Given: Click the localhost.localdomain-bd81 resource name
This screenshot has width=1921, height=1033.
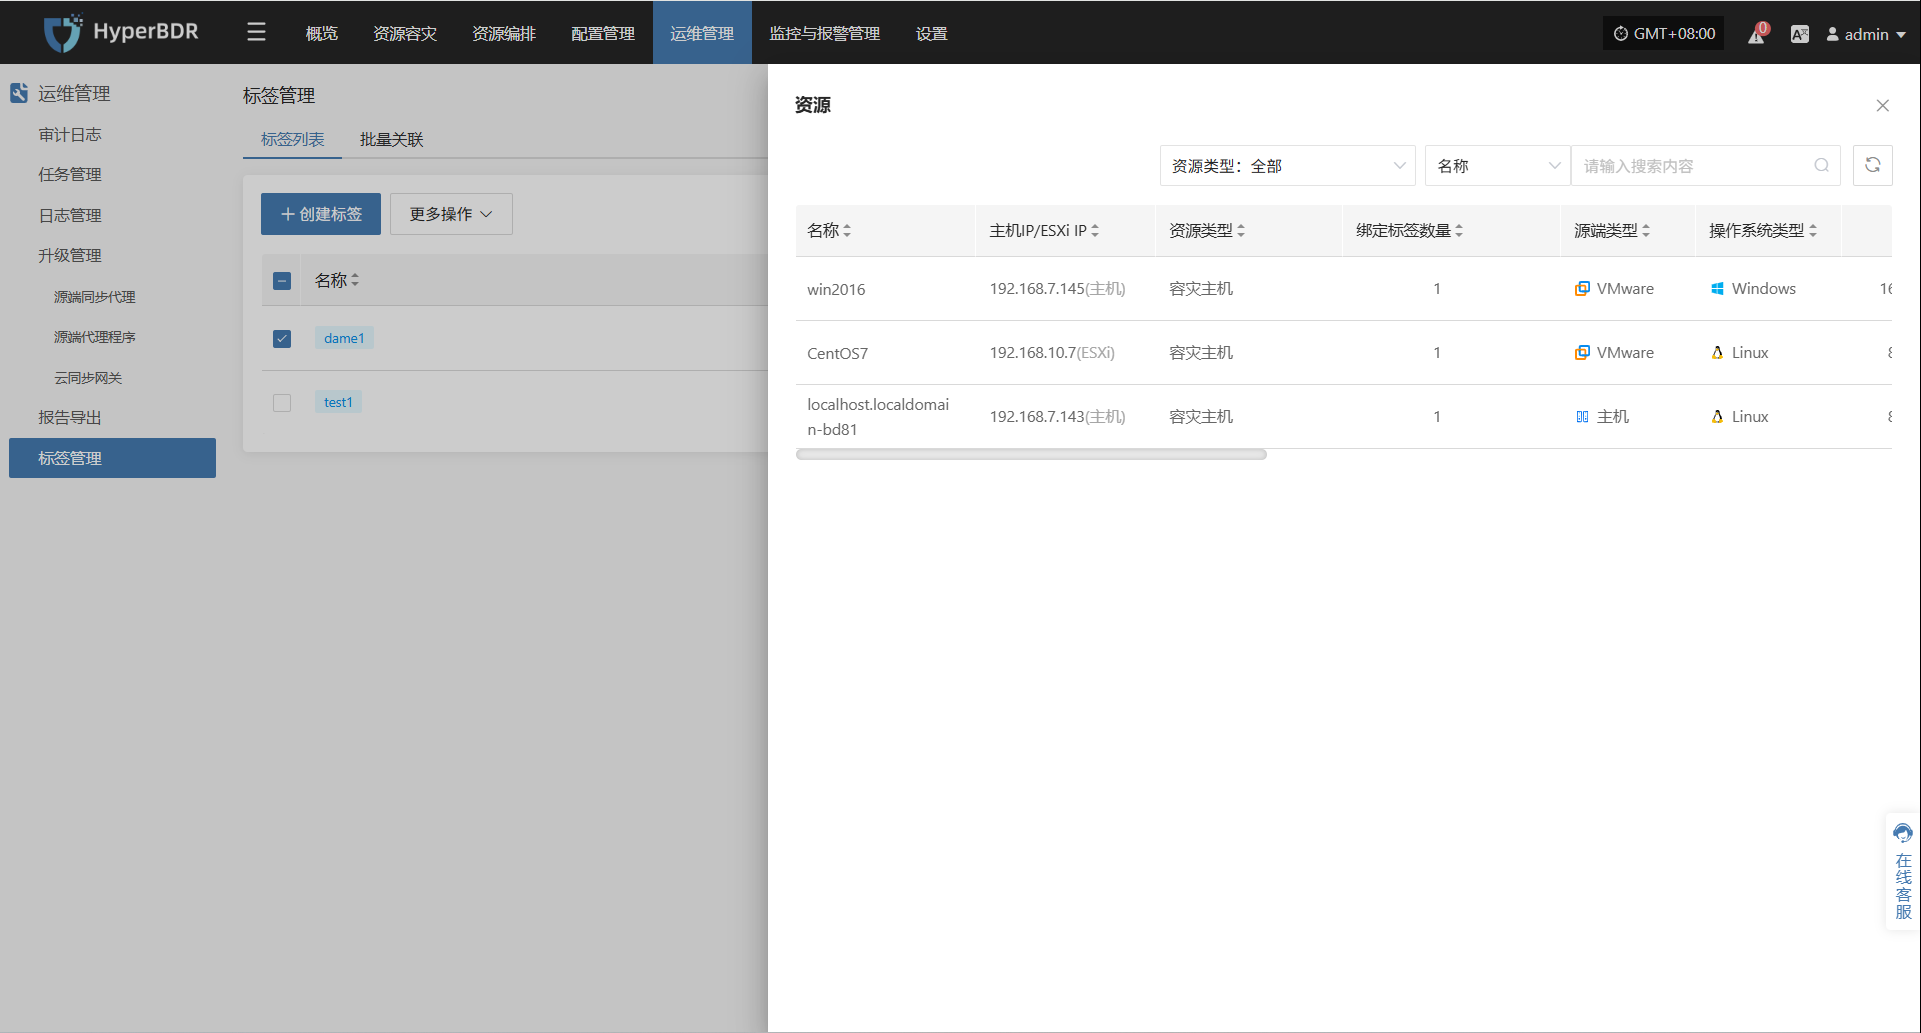Looking at the screenshot, I should pyautogui.click(x=878, y=417).
